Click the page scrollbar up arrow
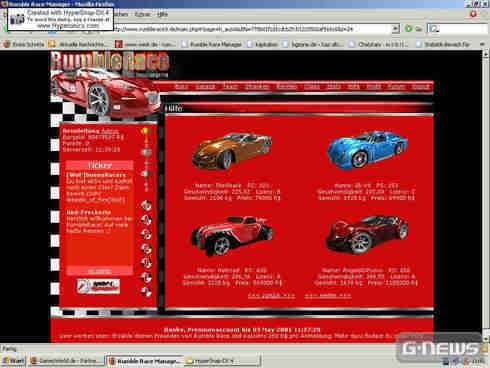Viewport: 490px width, 368px height. click(486, 53)
